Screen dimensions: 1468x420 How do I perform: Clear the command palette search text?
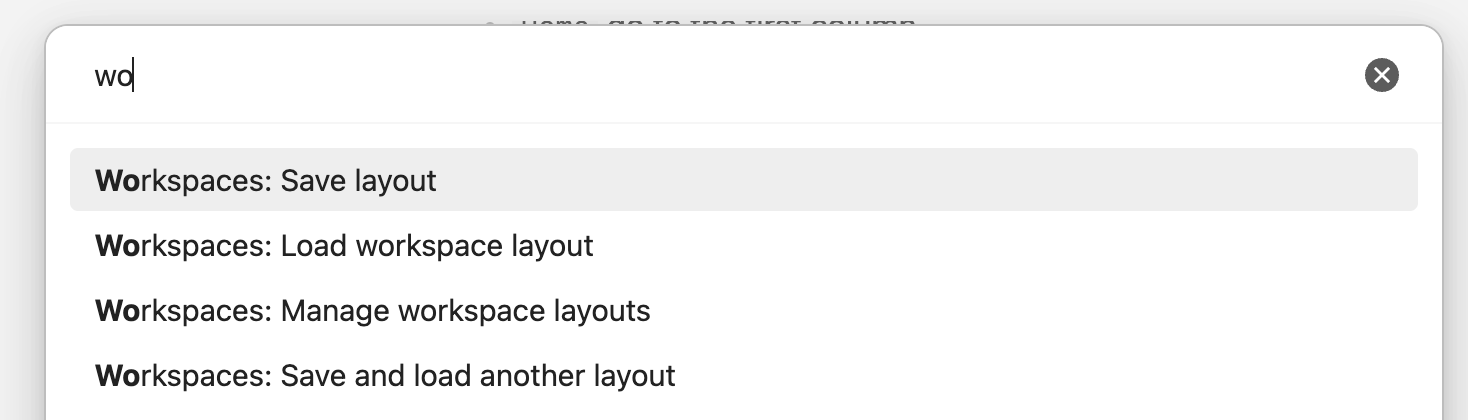point(1381,75)
